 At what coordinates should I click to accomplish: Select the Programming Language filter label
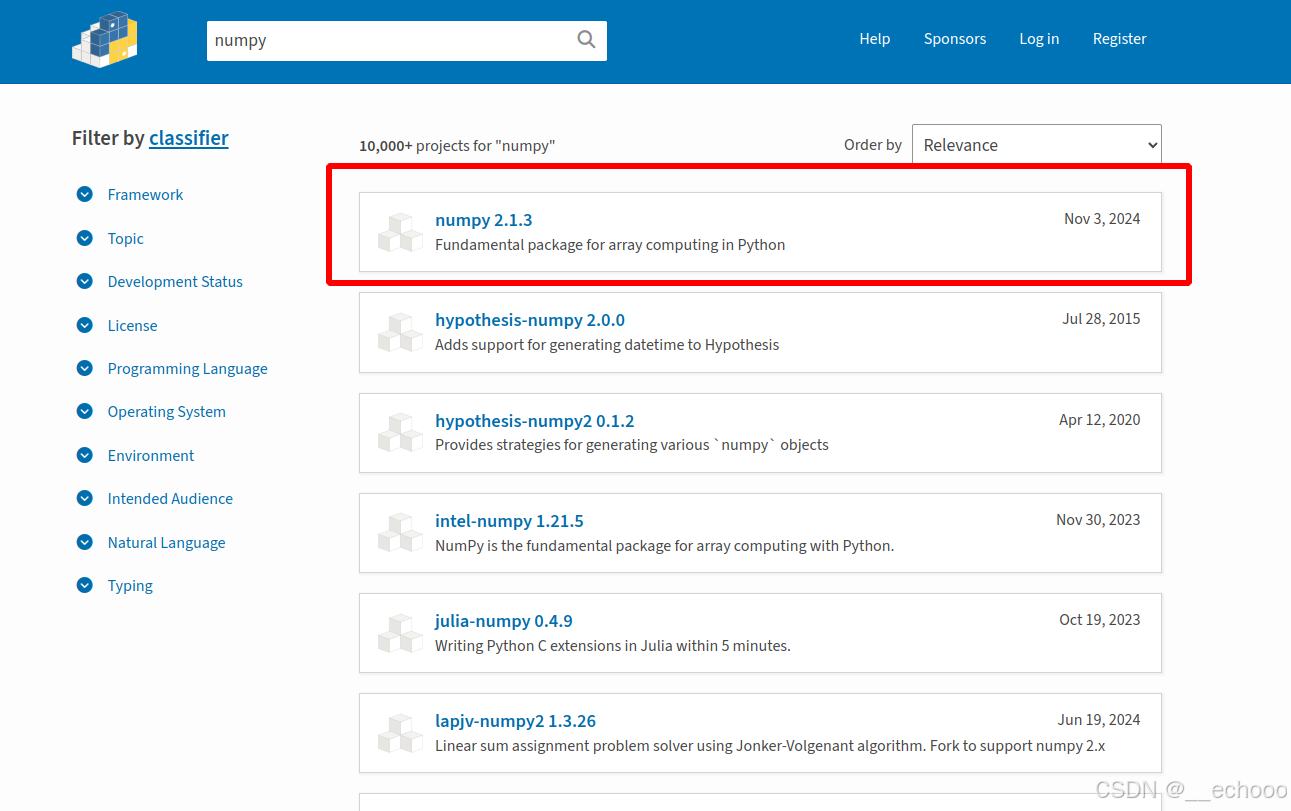pyautogui.click(x=188, y=369)
